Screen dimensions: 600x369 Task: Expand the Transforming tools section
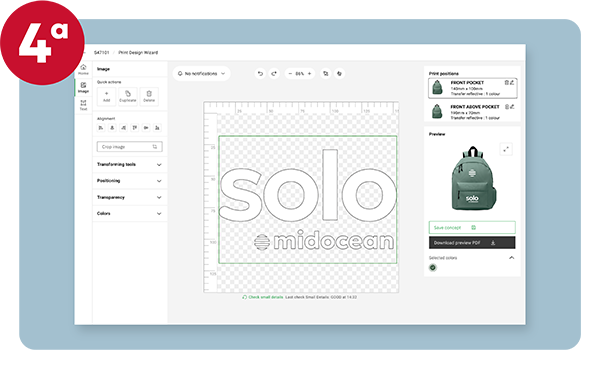click(129, 164)
